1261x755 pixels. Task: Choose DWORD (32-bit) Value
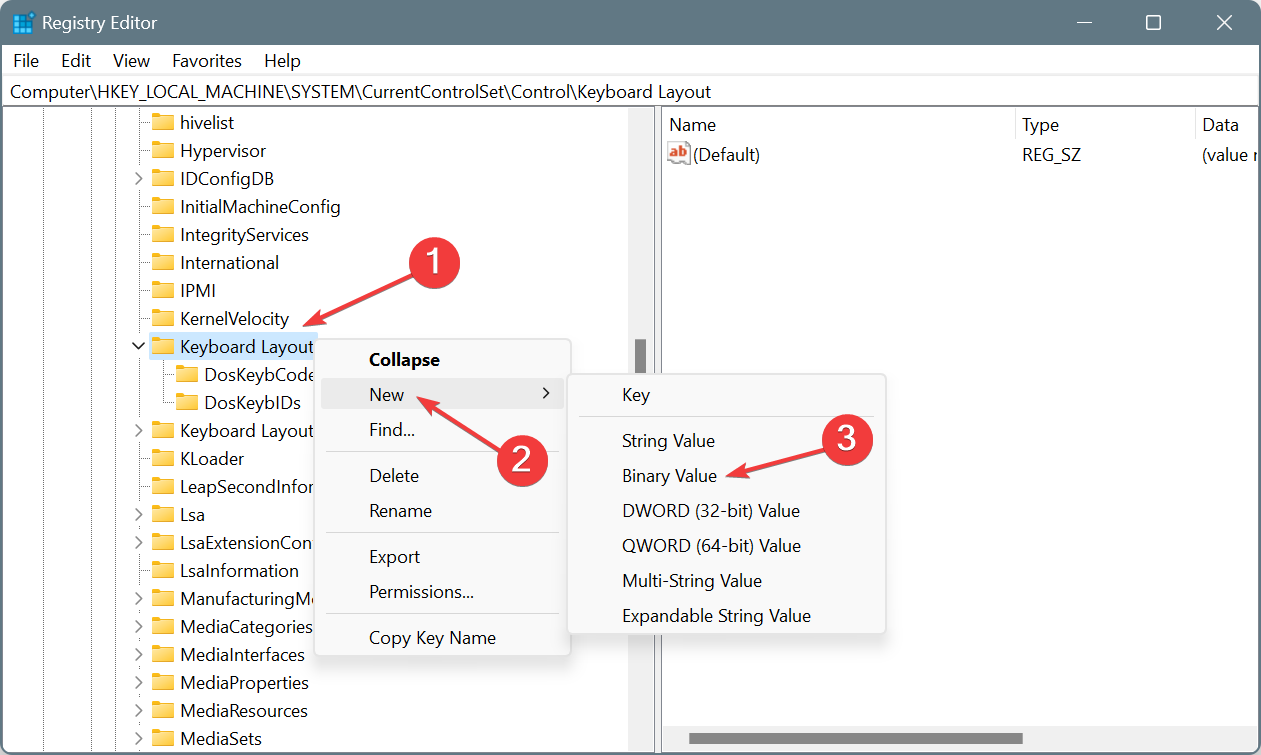pyautogui.click(x=727, y=511)
